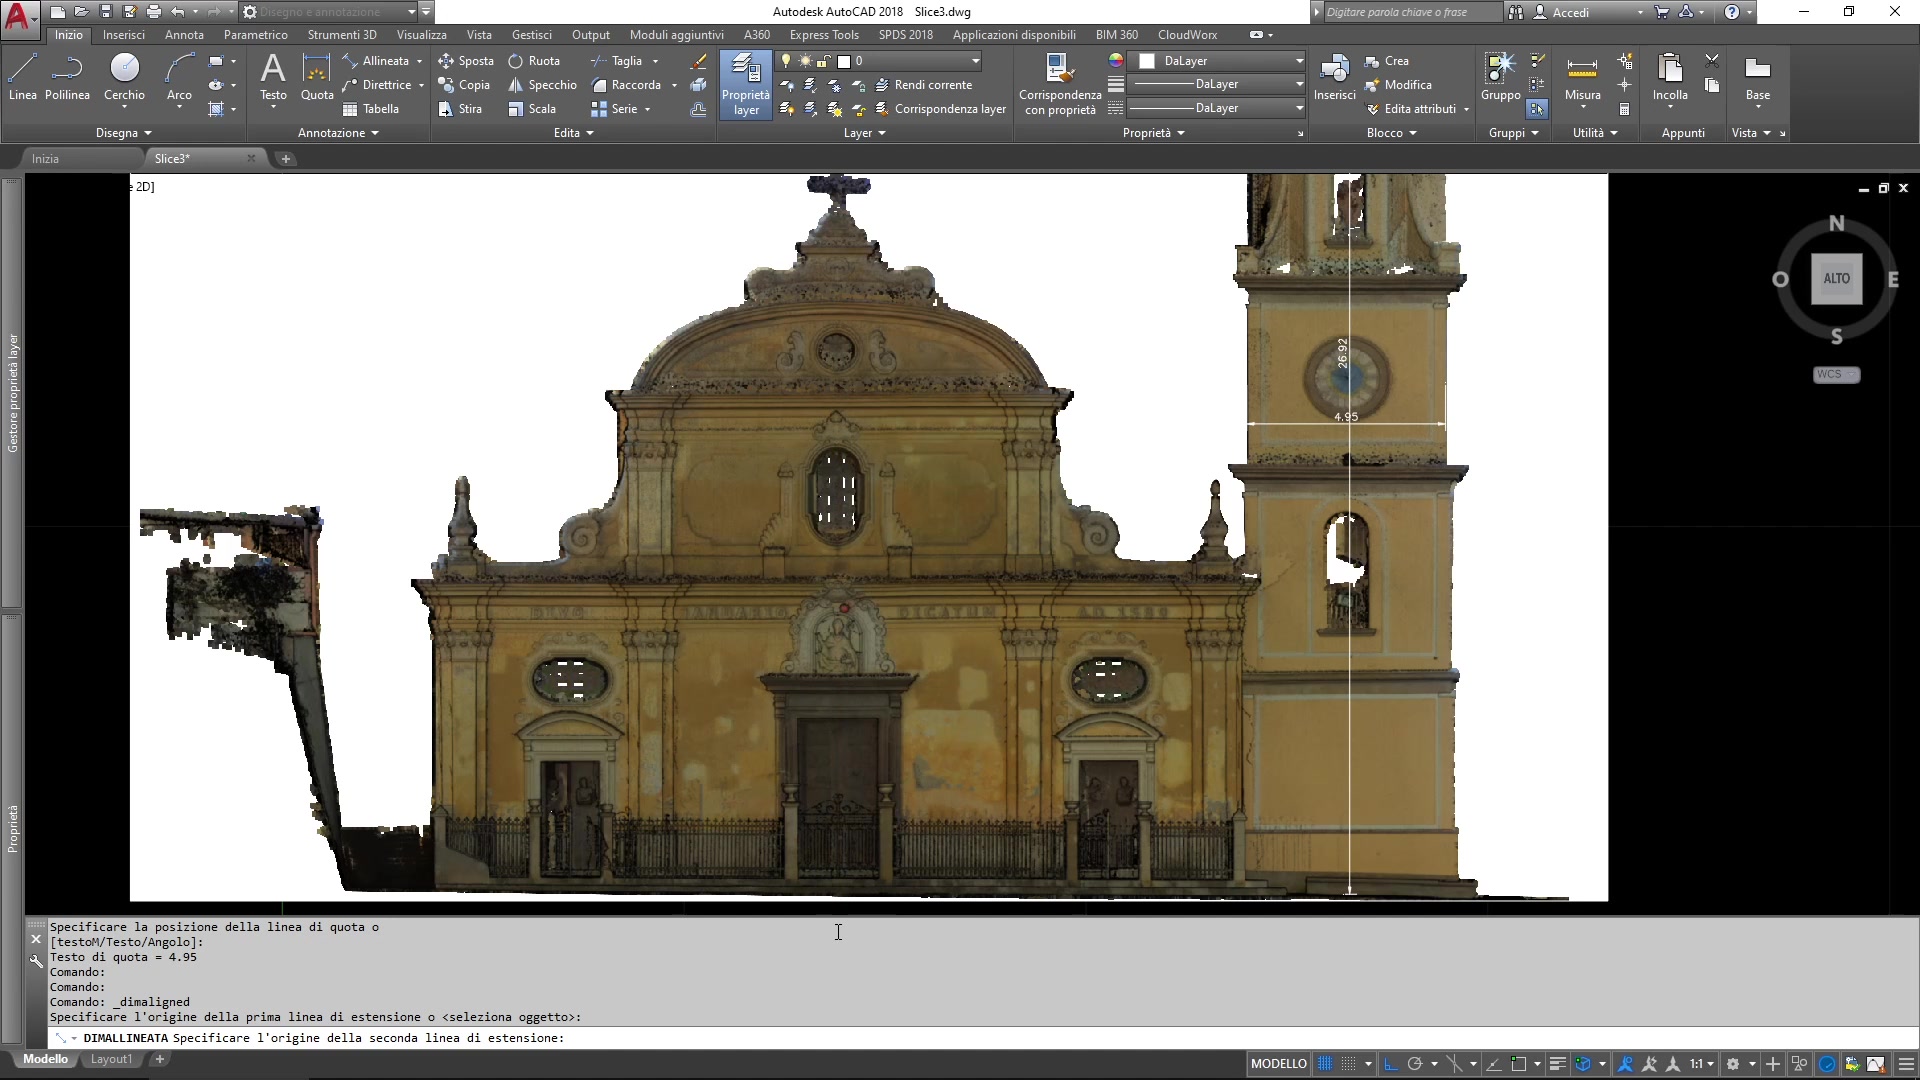Screen dimensions: 1920x1080
Task: Expand the Annotazione panel
Action: (338, 133)
